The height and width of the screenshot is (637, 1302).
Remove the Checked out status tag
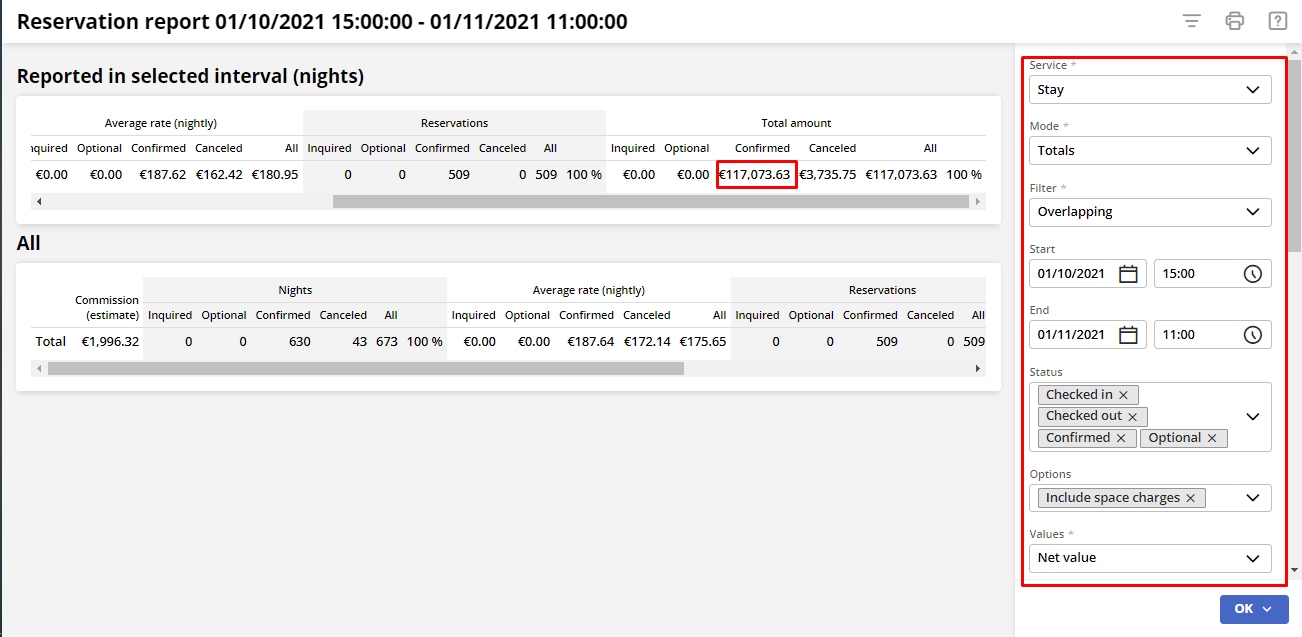[1133, 416]
